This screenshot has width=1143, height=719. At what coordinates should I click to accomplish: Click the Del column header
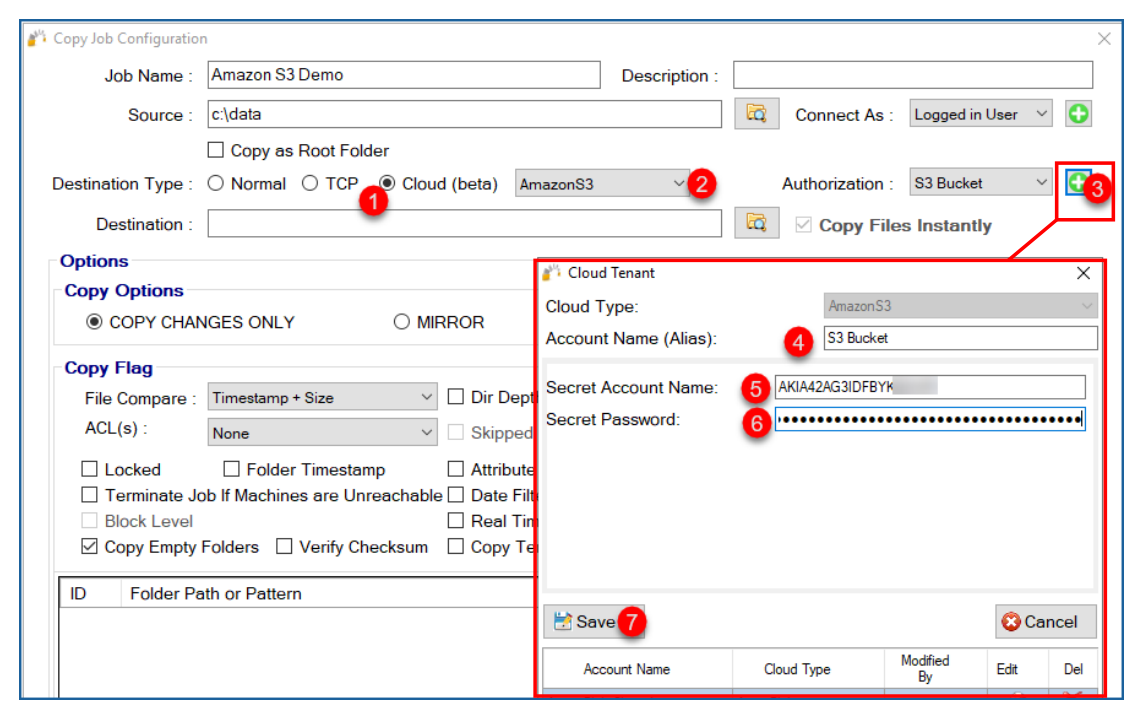[1072, 669]
